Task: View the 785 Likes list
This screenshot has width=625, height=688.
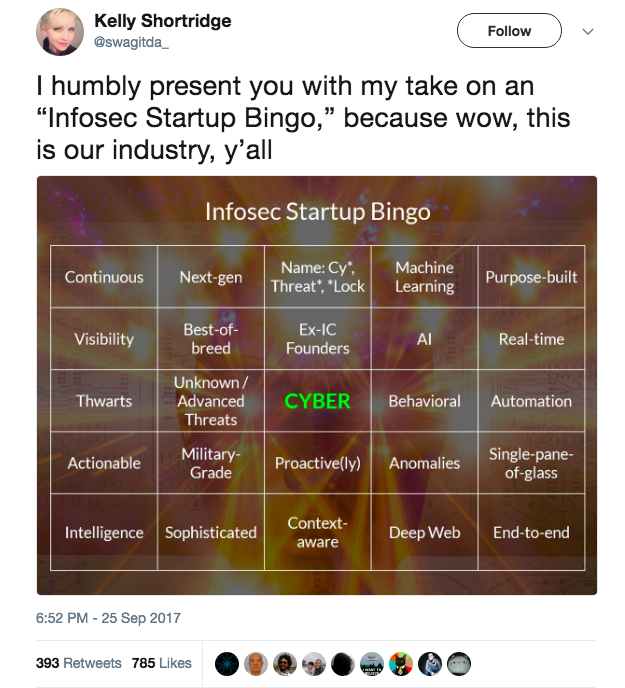Action: pos(161,663)
